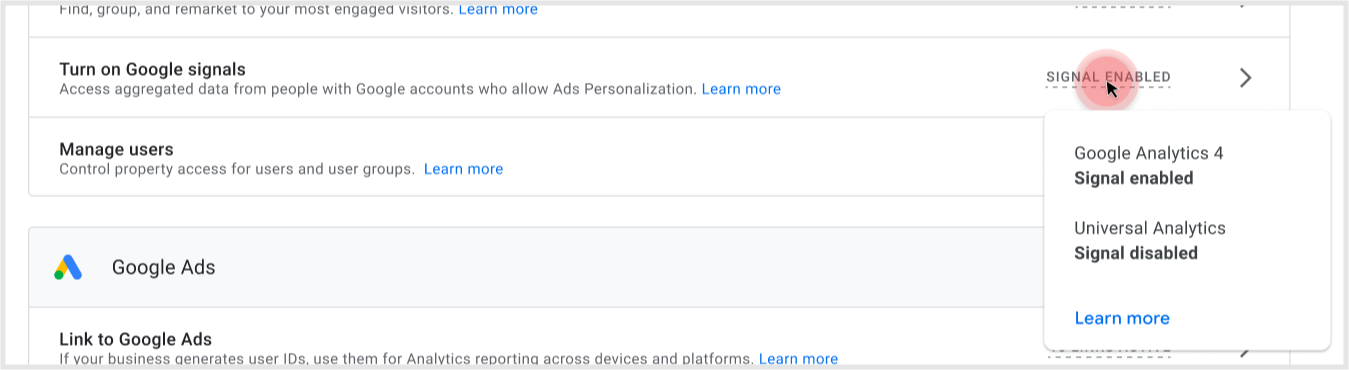Viewport: 1349px width, 370px height.
Task: Expand the Turn on Google signals chevron
Action: click(1245, 78)
